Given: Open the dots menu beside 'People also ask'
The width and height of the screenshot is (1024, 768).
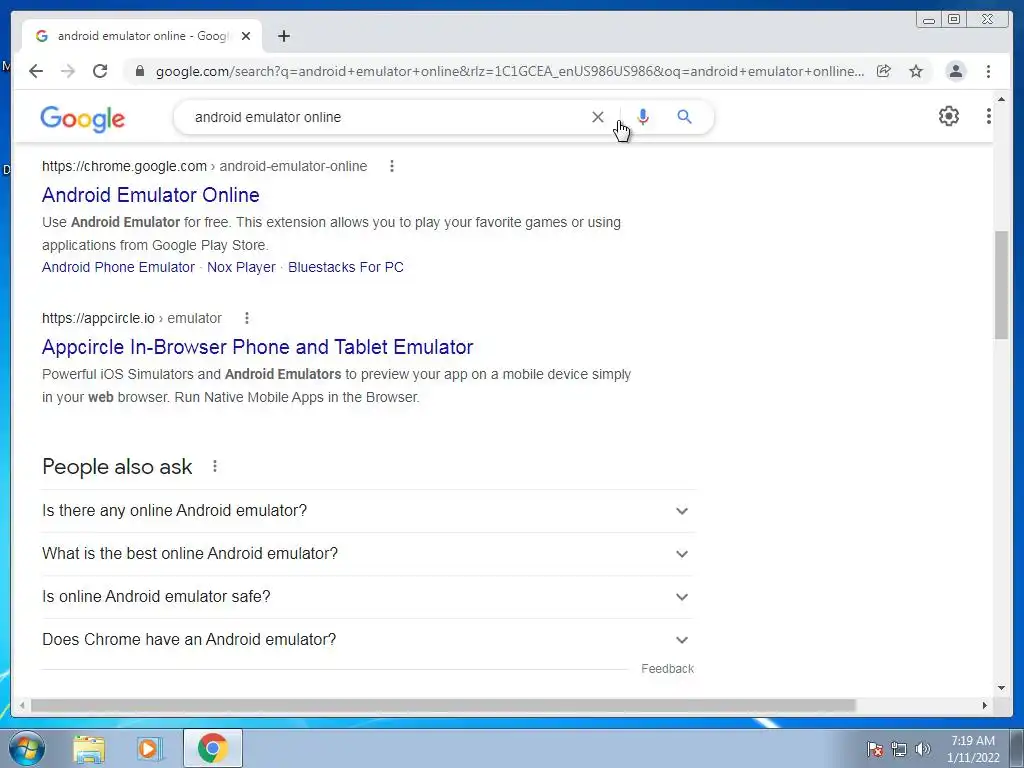Looking at the screenshot, I should point(215,466).
